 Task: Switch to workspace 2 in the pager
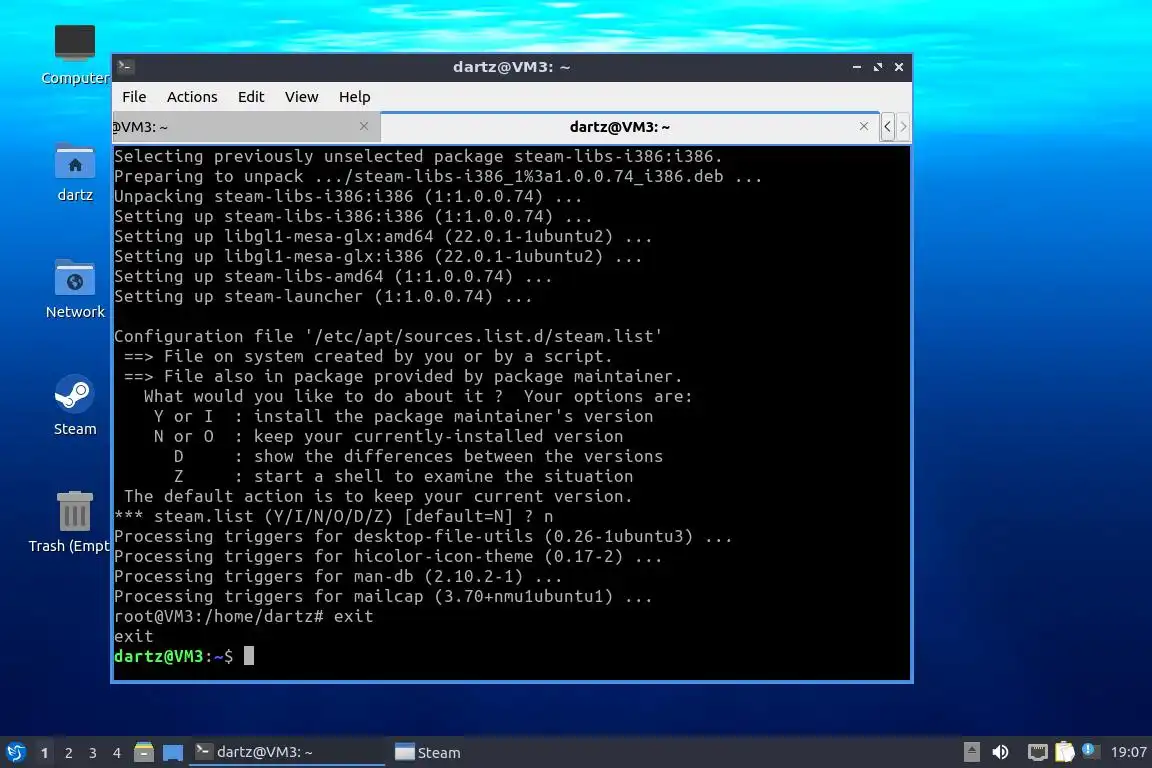[x=68, y=753]
